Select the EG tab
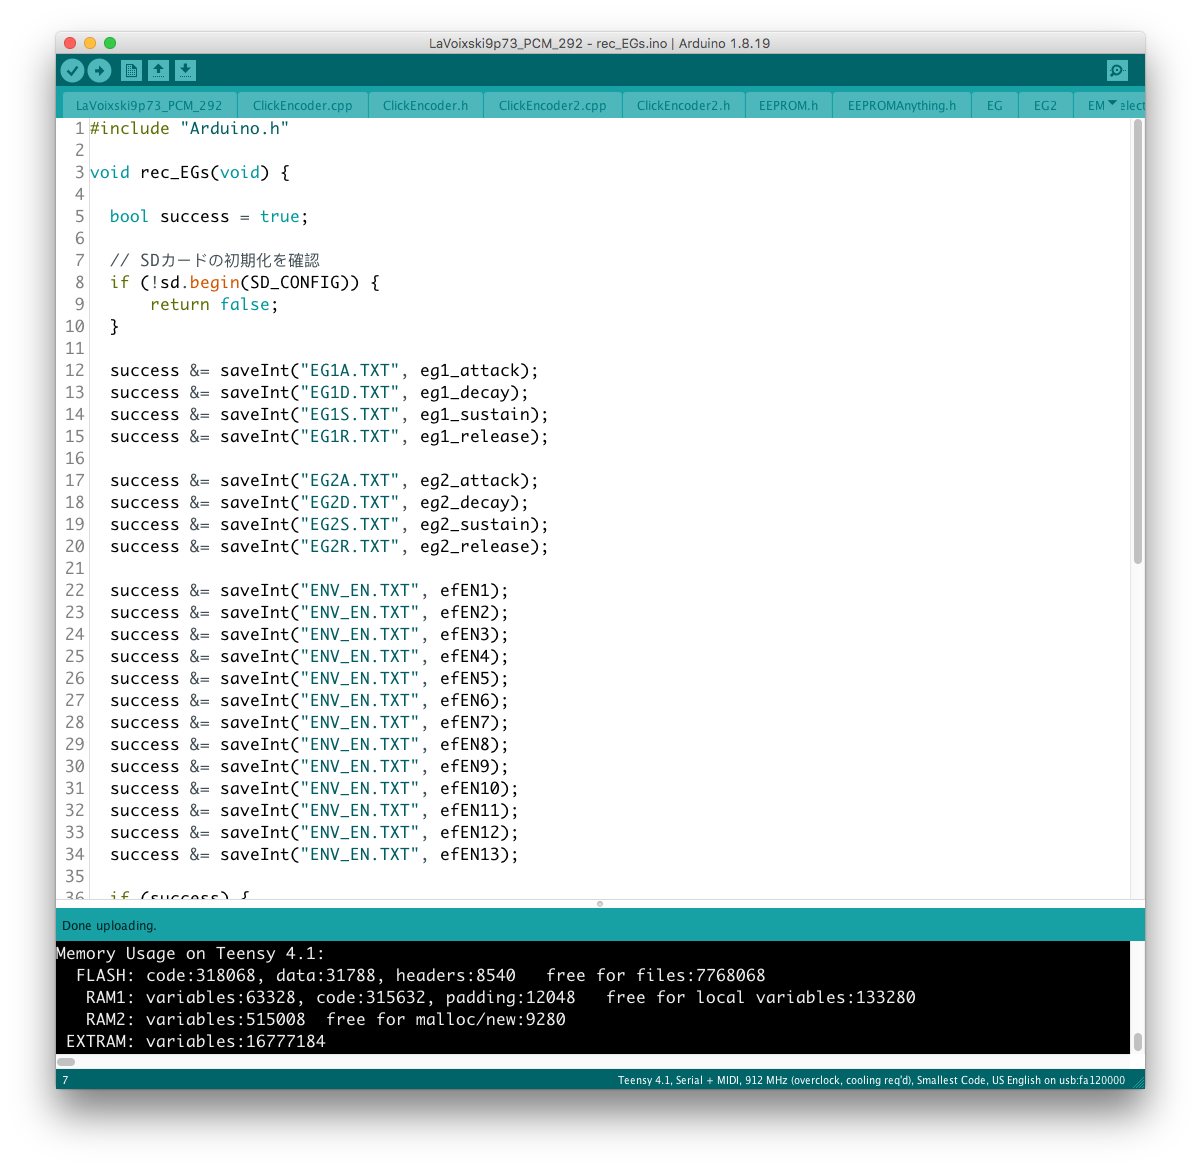Image resolution: width=1201 pixels, height=1169 pixels. tap(994, 105)
